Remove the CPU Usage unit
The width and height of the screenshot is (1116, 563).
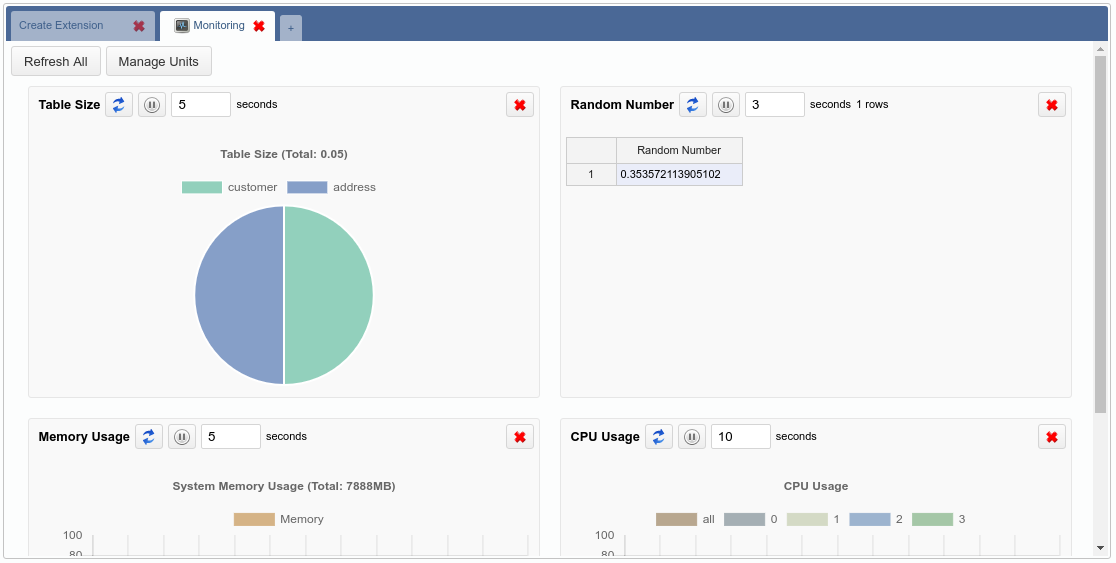tap(1052, 437)
